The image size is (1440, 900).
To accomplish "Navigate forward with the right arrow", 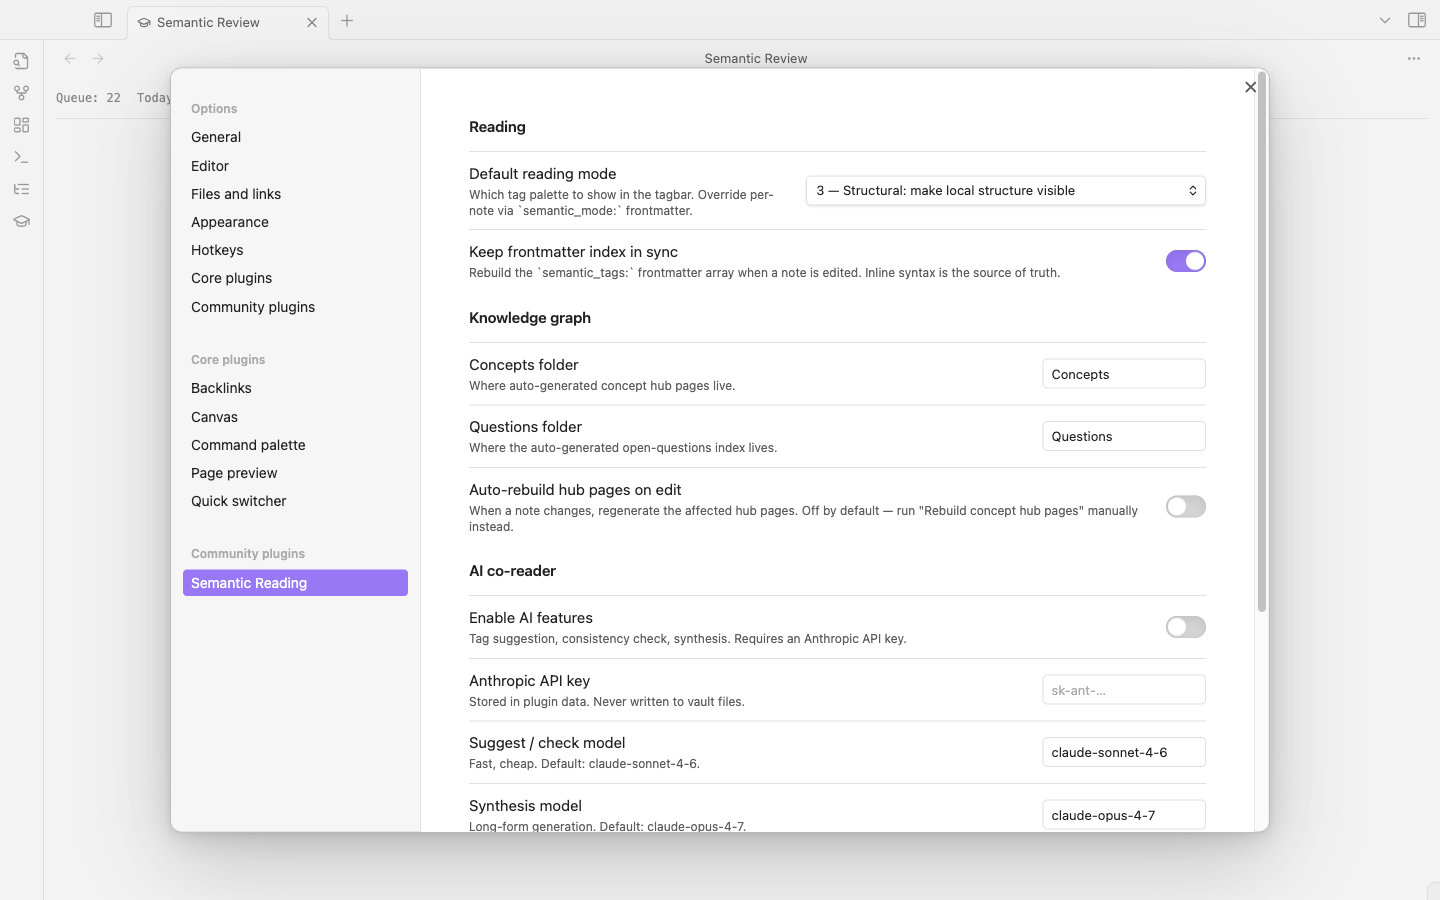I will (x=98, y=58).
